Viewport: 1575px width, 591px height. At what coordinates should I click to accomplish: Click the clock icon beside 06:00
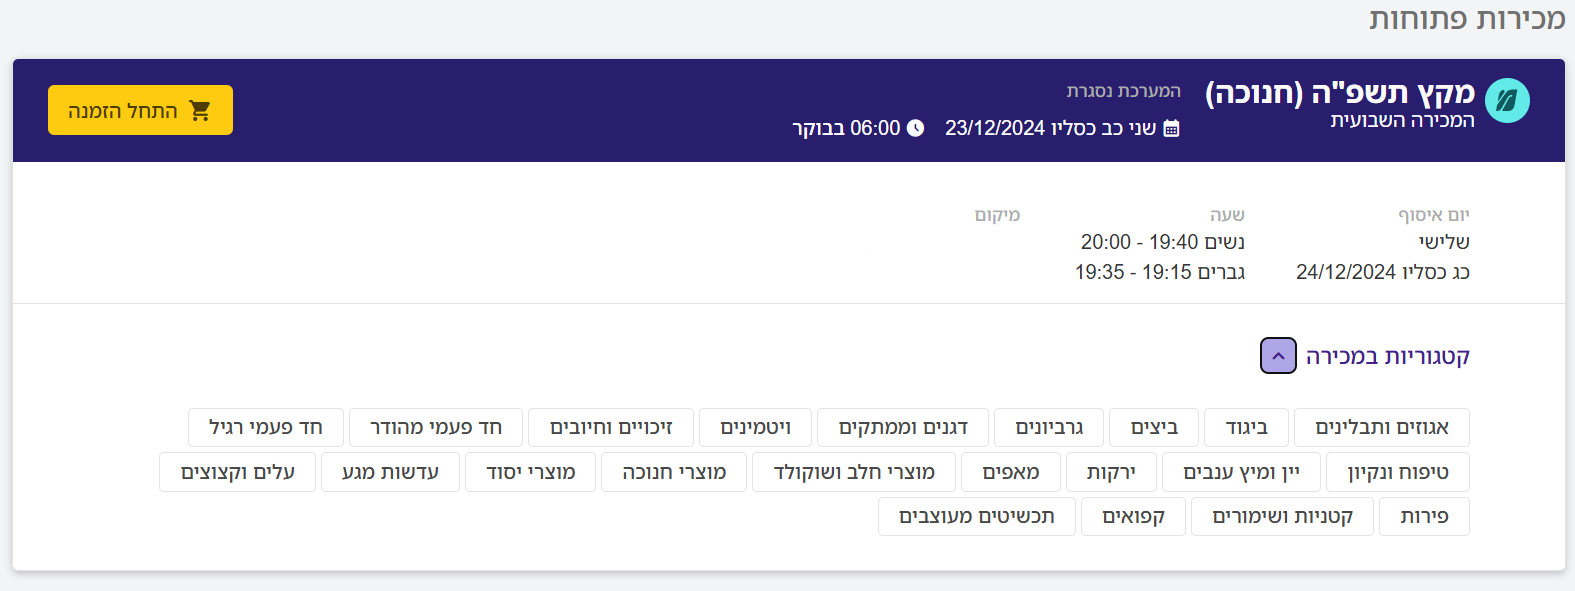point(915,129)
